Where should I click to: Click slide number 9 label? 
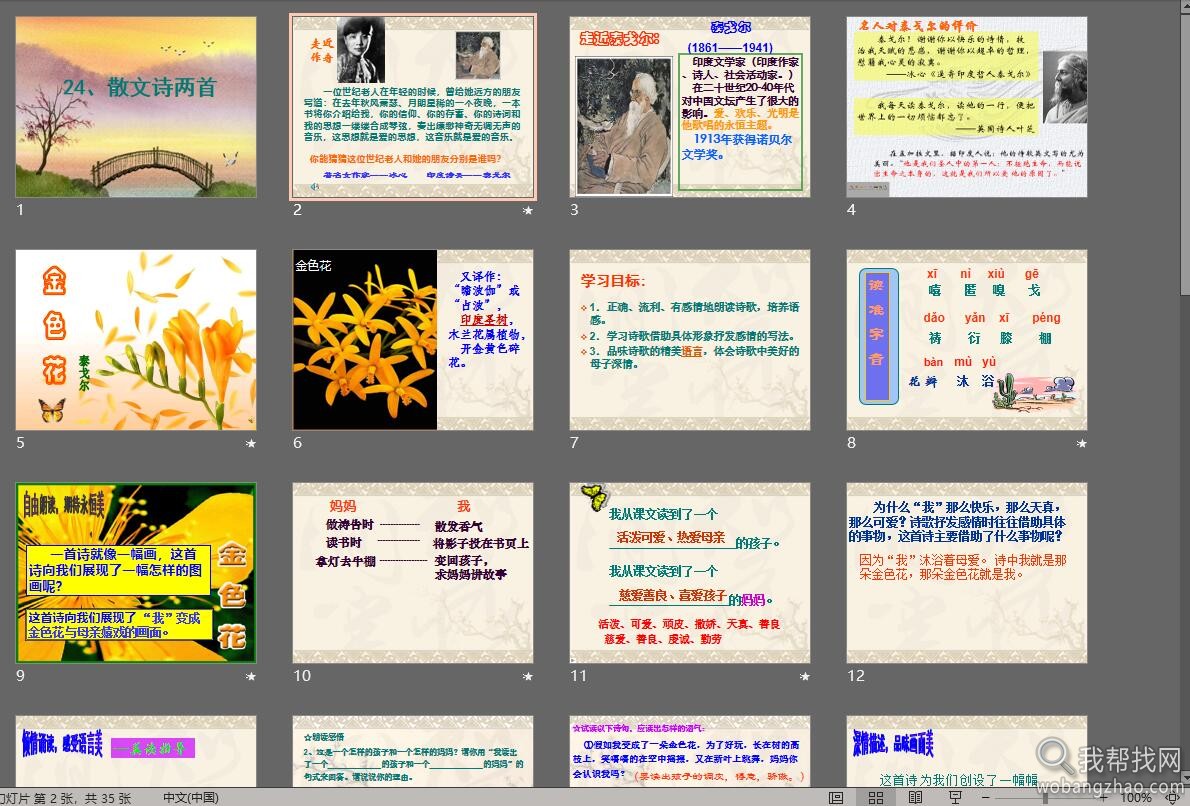(x=20, y=675)
